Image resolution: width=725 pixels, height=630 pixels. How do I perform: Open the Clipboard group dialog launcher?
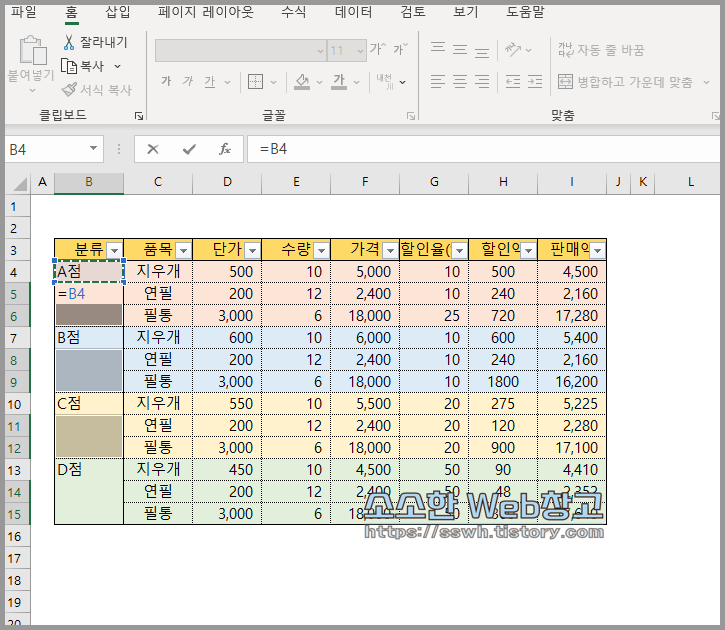(x=139, y=116)
